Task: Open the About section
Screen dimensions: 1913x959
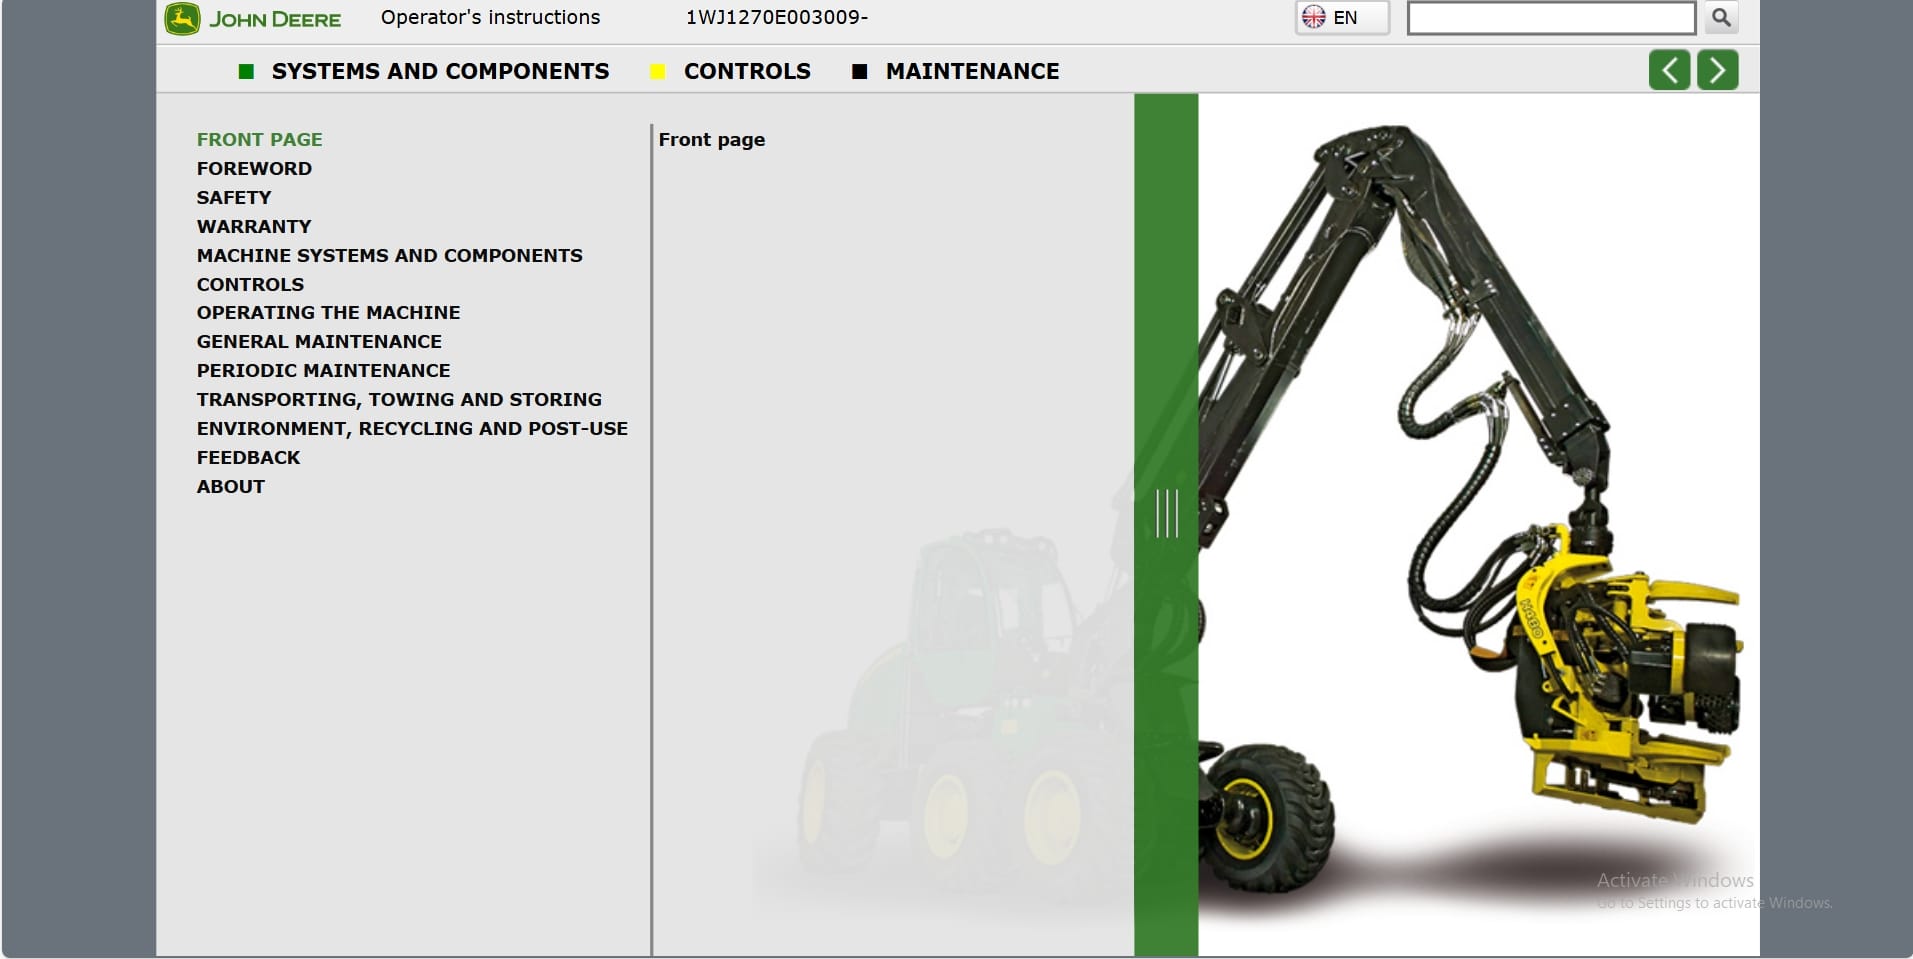Action: tap(231, 487)
